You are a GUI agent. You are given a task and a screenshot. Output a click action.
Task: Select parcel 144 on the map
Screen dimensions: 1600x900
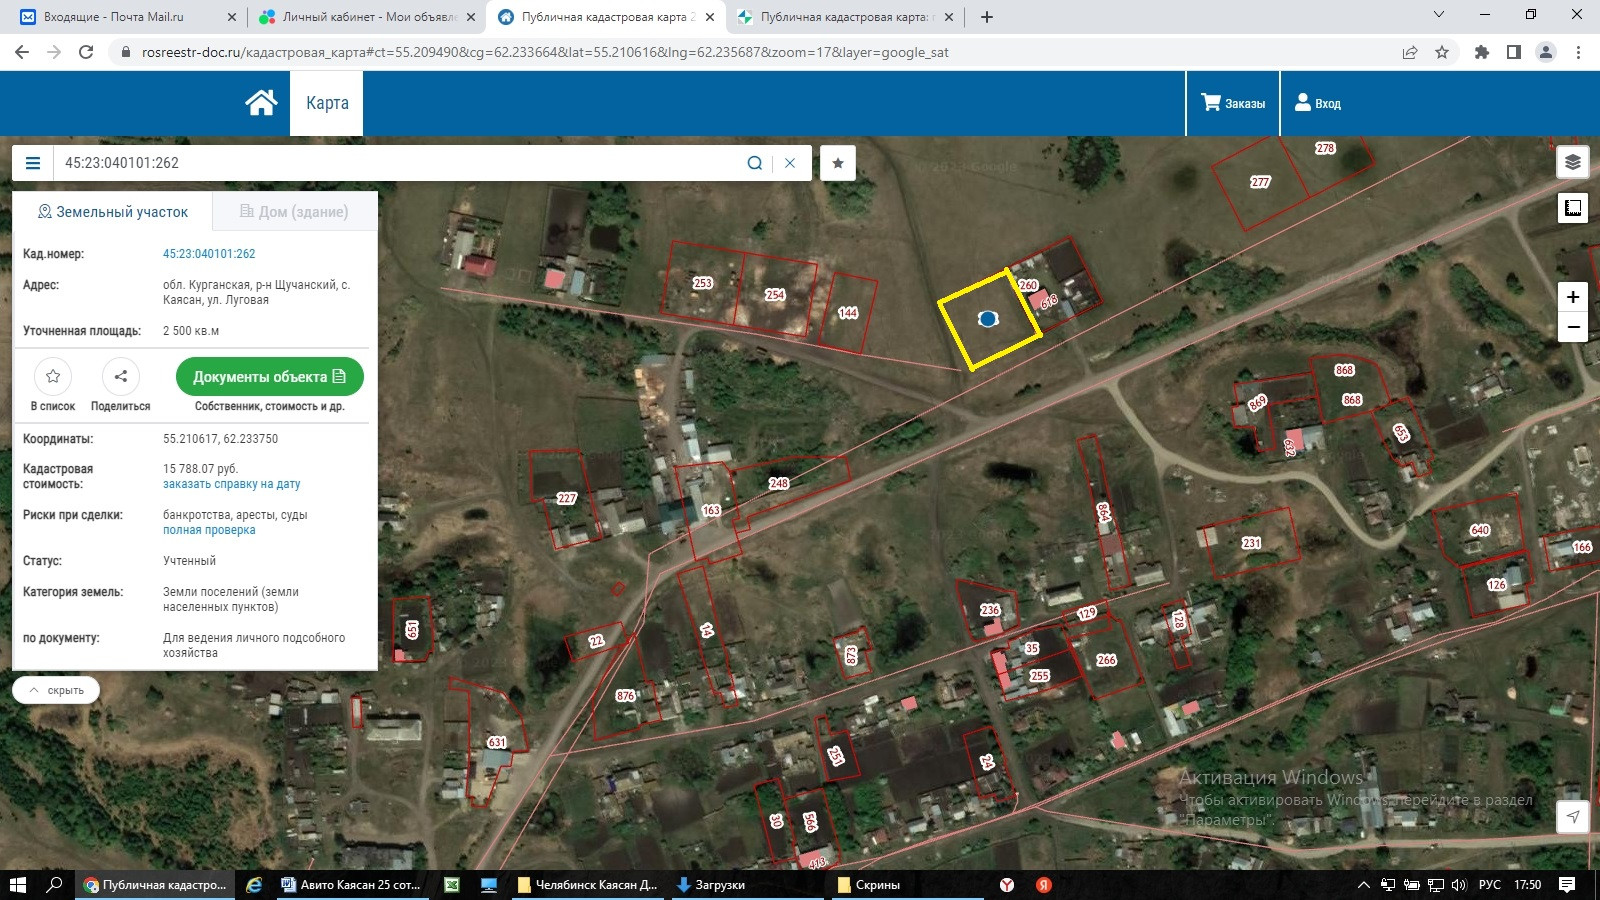pyautogui.click(x=848, y=313)
